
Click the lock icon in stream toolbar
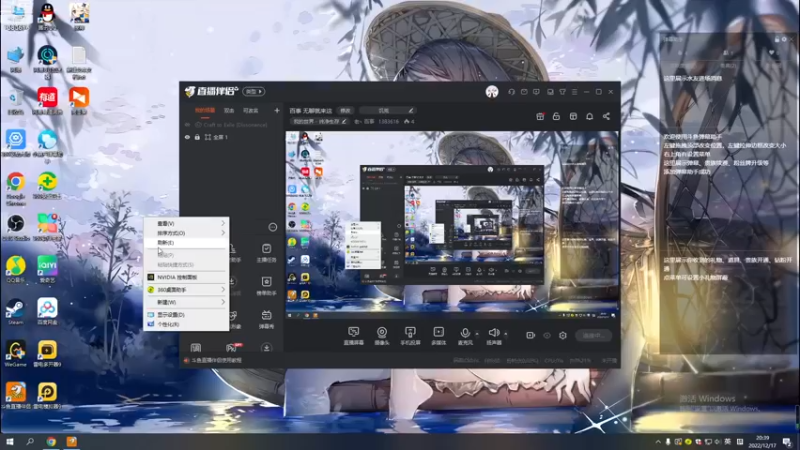(x=556, y=116)
